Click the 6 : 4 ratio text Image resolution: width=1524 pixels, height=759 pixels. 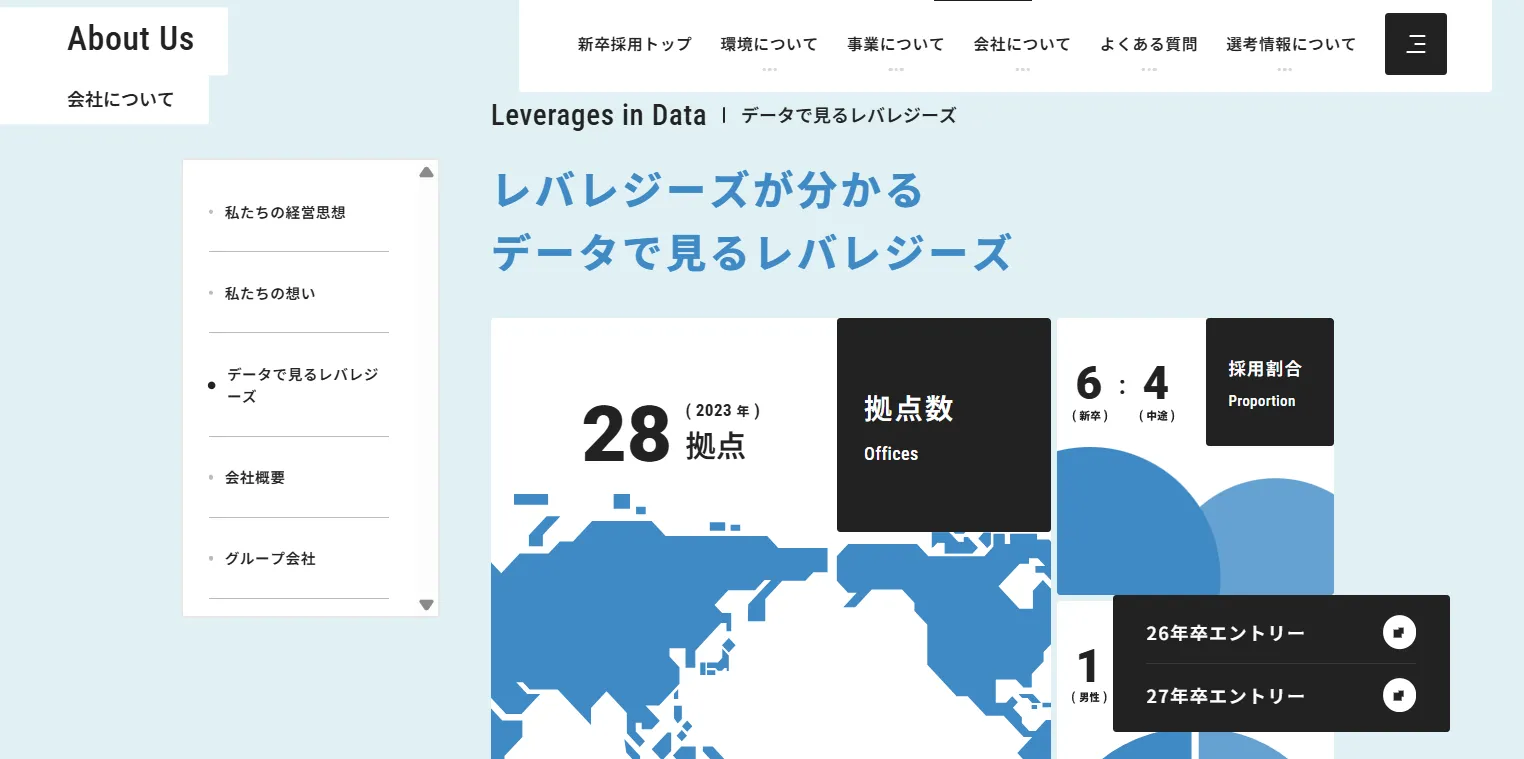(1122, 384)
